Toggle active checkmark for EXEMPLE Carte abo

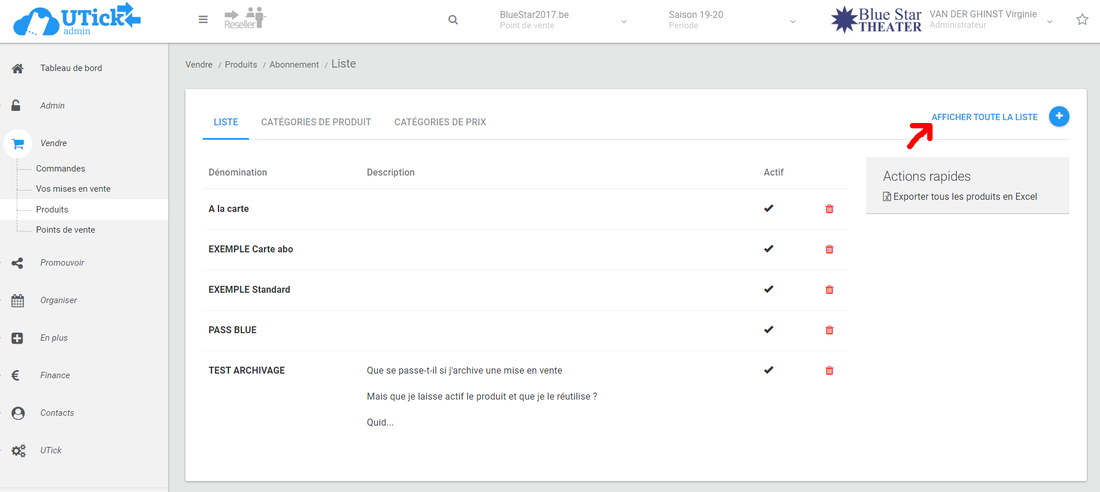tap(768, 249)
